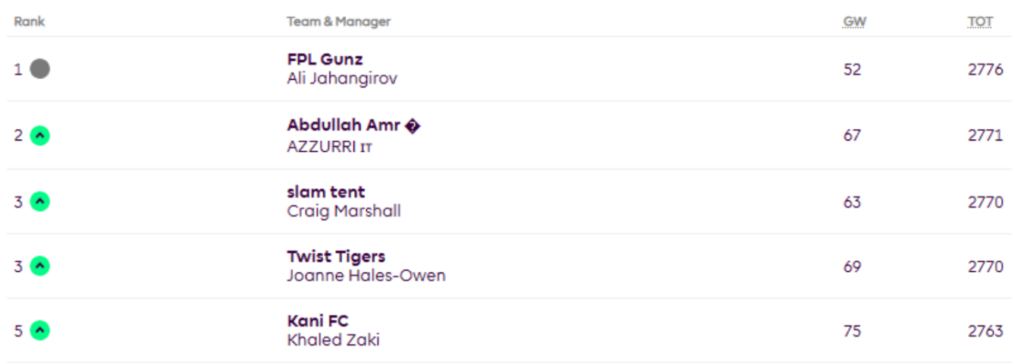Click the total score 2776
Screen dimensions: 1024x363
tap(985, 69)
